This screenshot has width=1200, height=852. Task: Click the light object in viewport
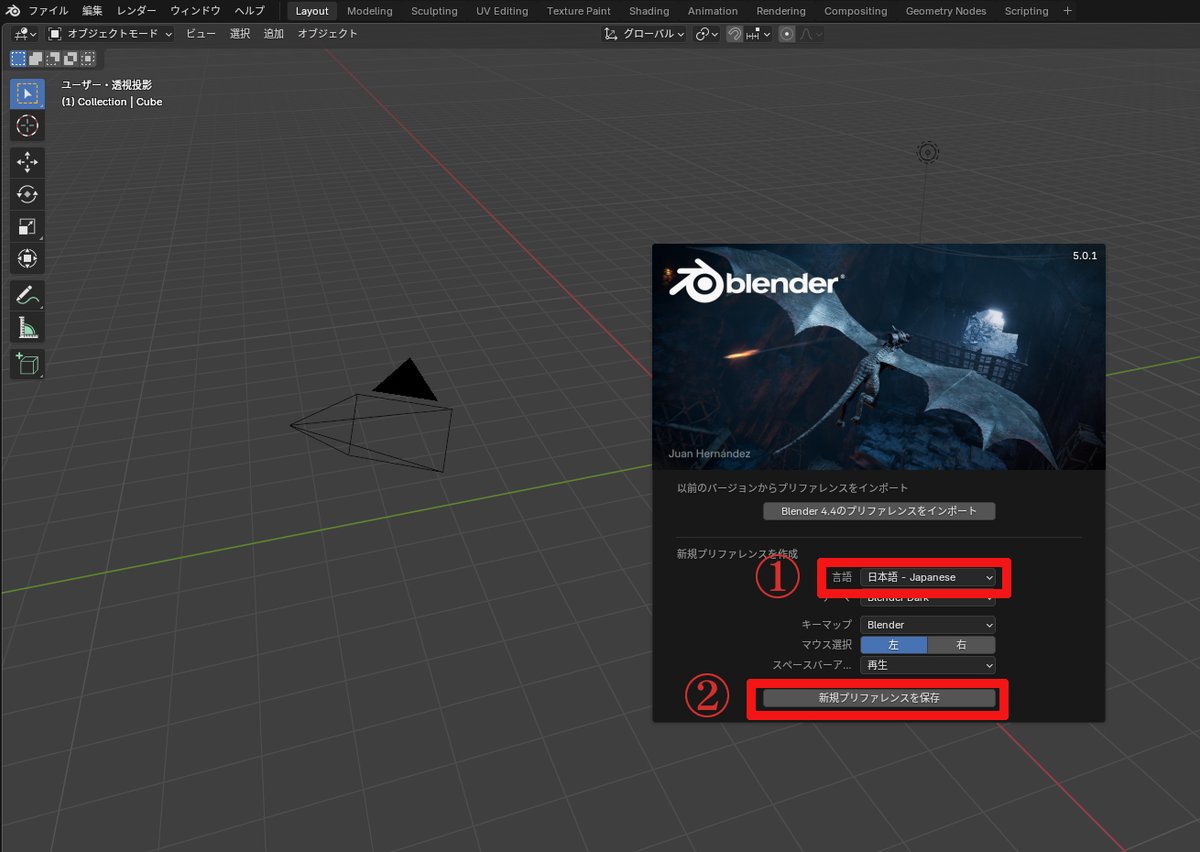coord(928,152)
